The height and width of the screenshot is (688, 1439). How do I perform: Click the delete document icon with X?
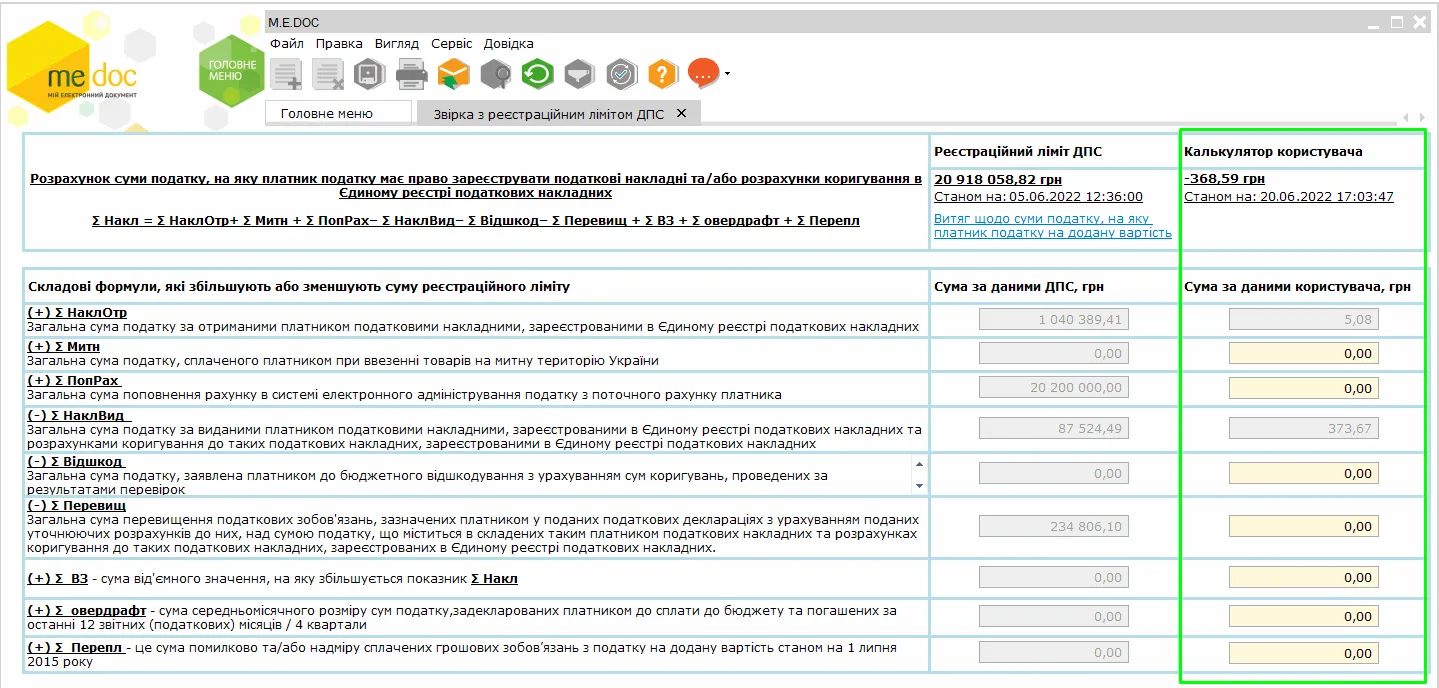coord(328,74)
